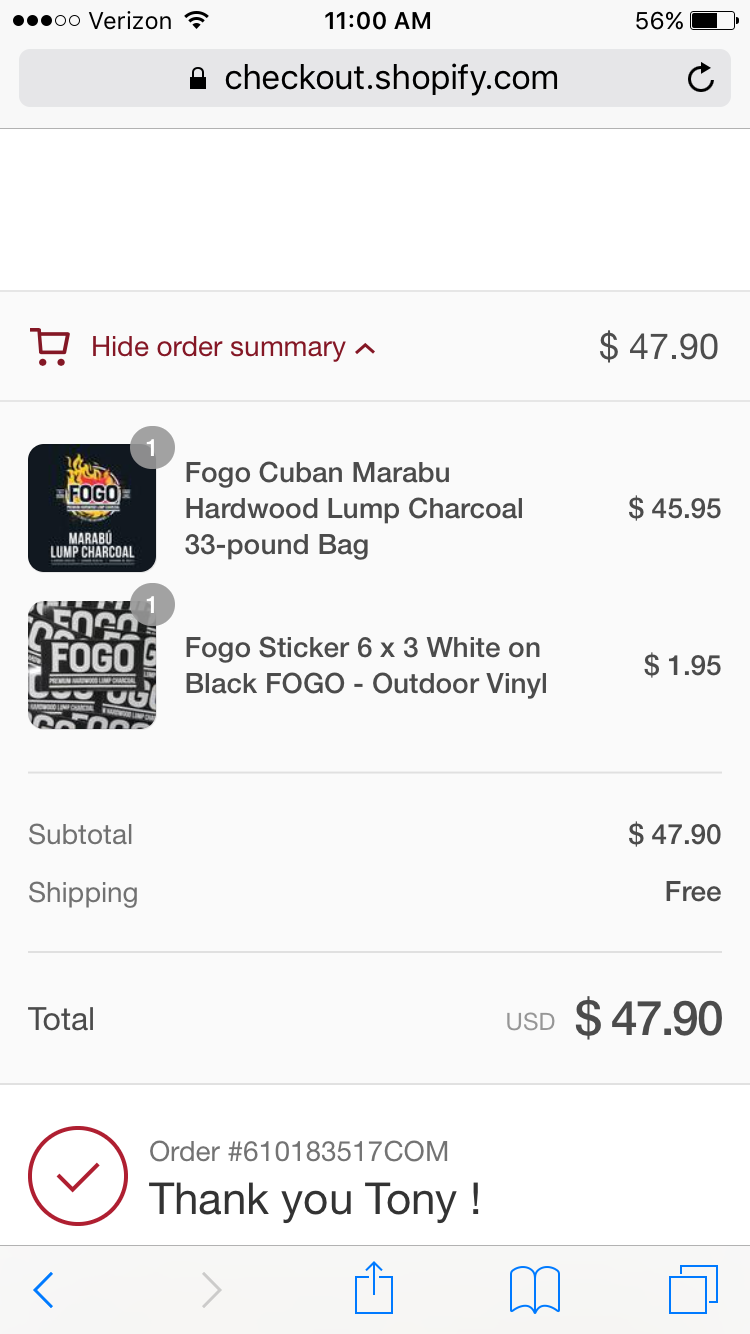
Task: Reload the checkout page
Action: point(701,78)
